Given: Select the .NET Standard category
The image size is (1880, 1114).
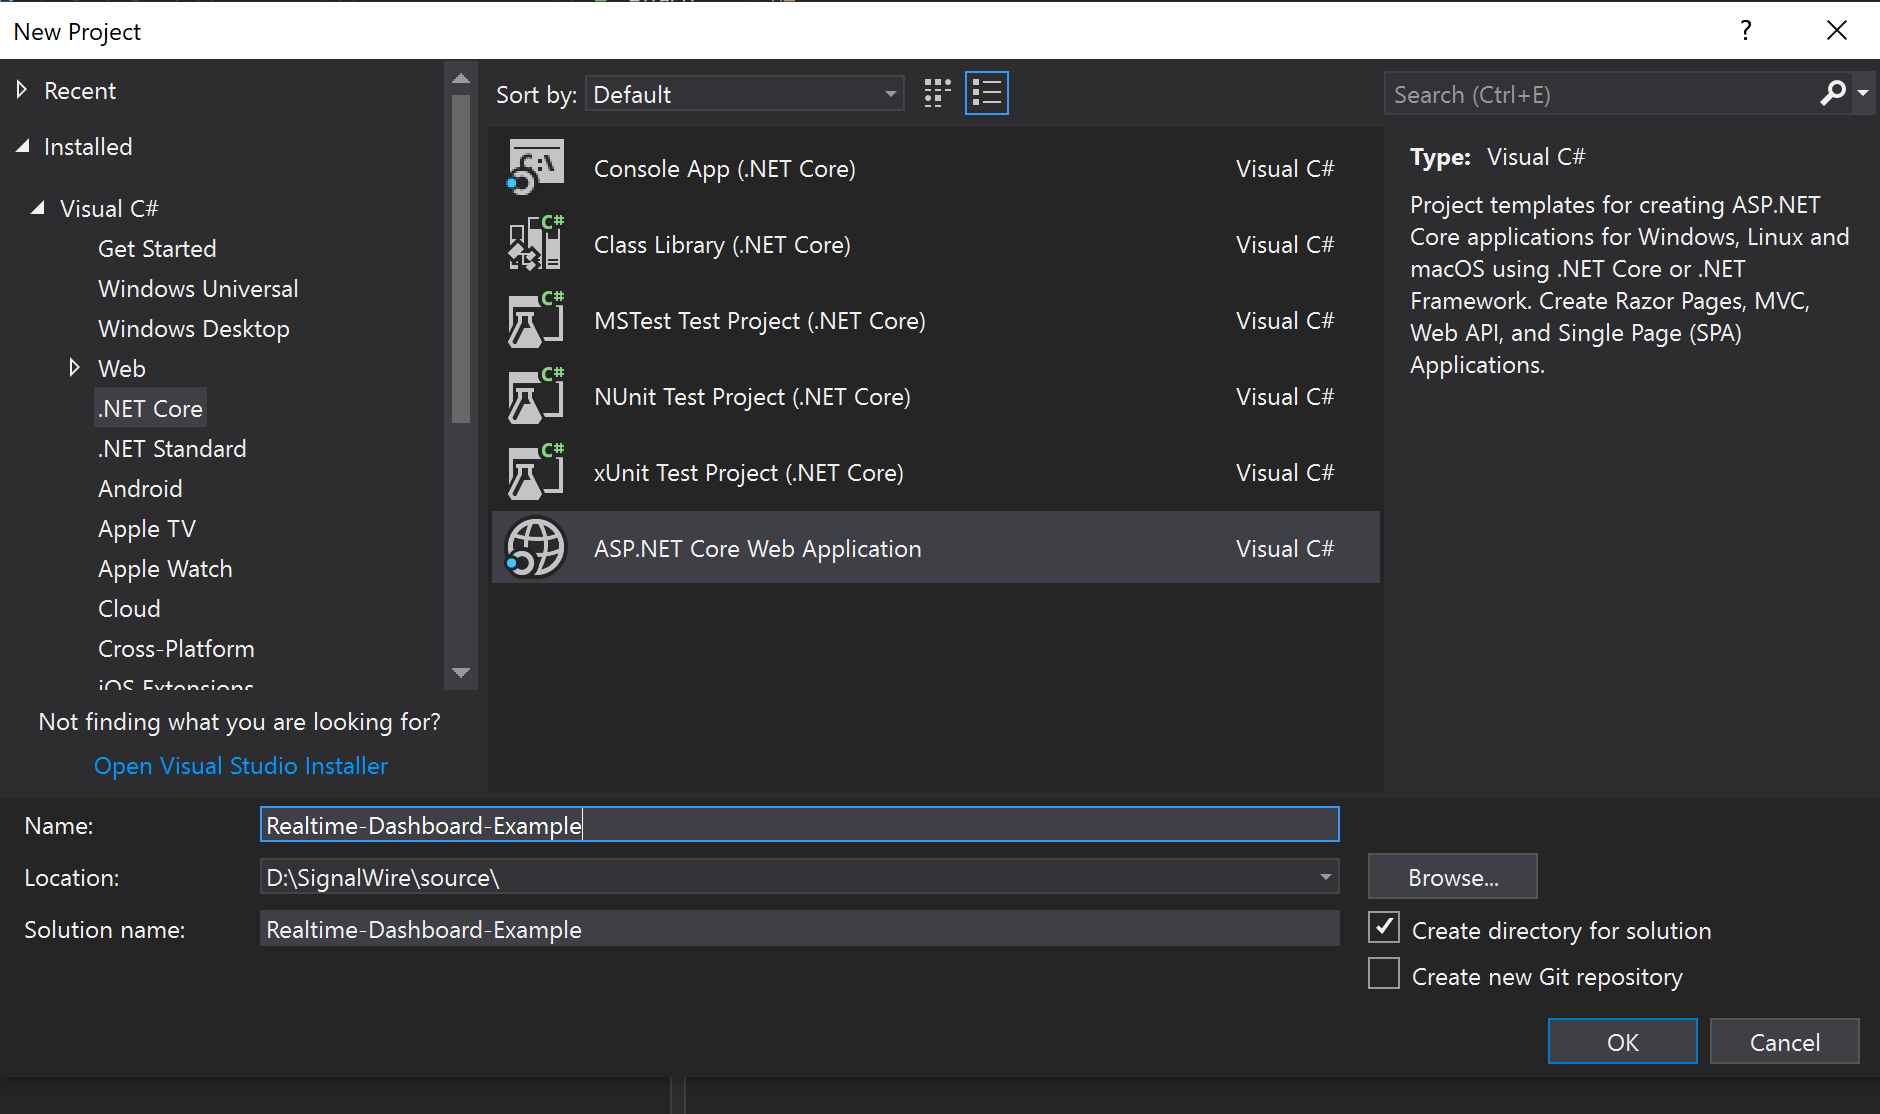Looking at the screenshot, I should coord(172,448).
